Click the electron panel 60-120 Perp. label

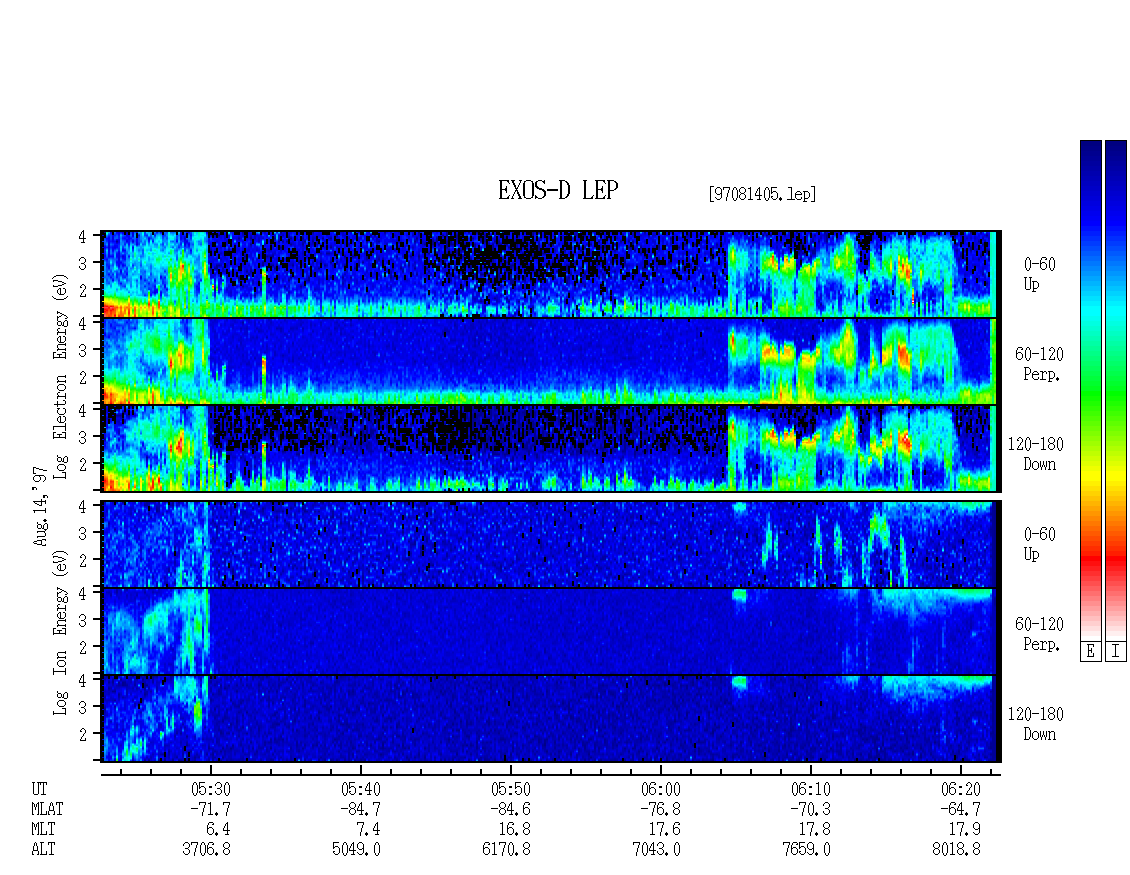(1039, 364)
